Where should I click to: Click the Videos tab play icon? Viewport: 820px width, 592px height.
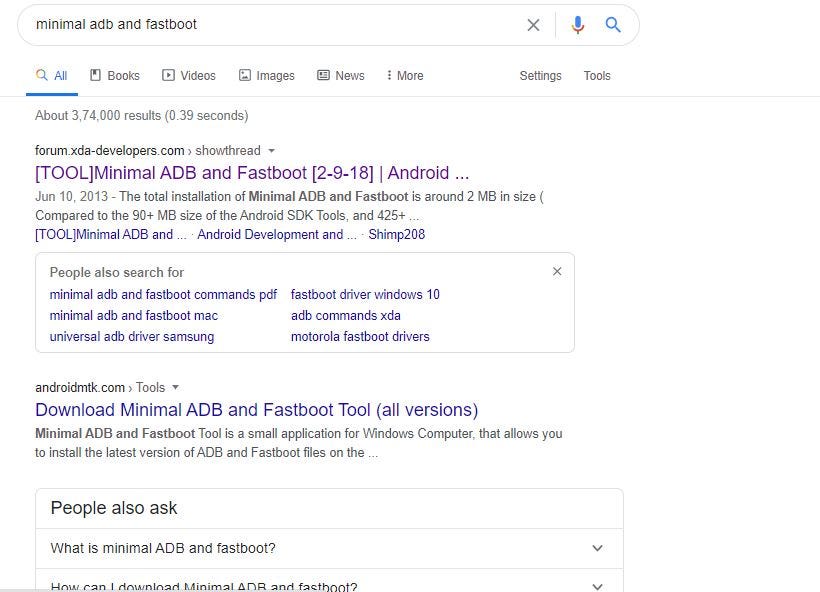pos(168,75)
